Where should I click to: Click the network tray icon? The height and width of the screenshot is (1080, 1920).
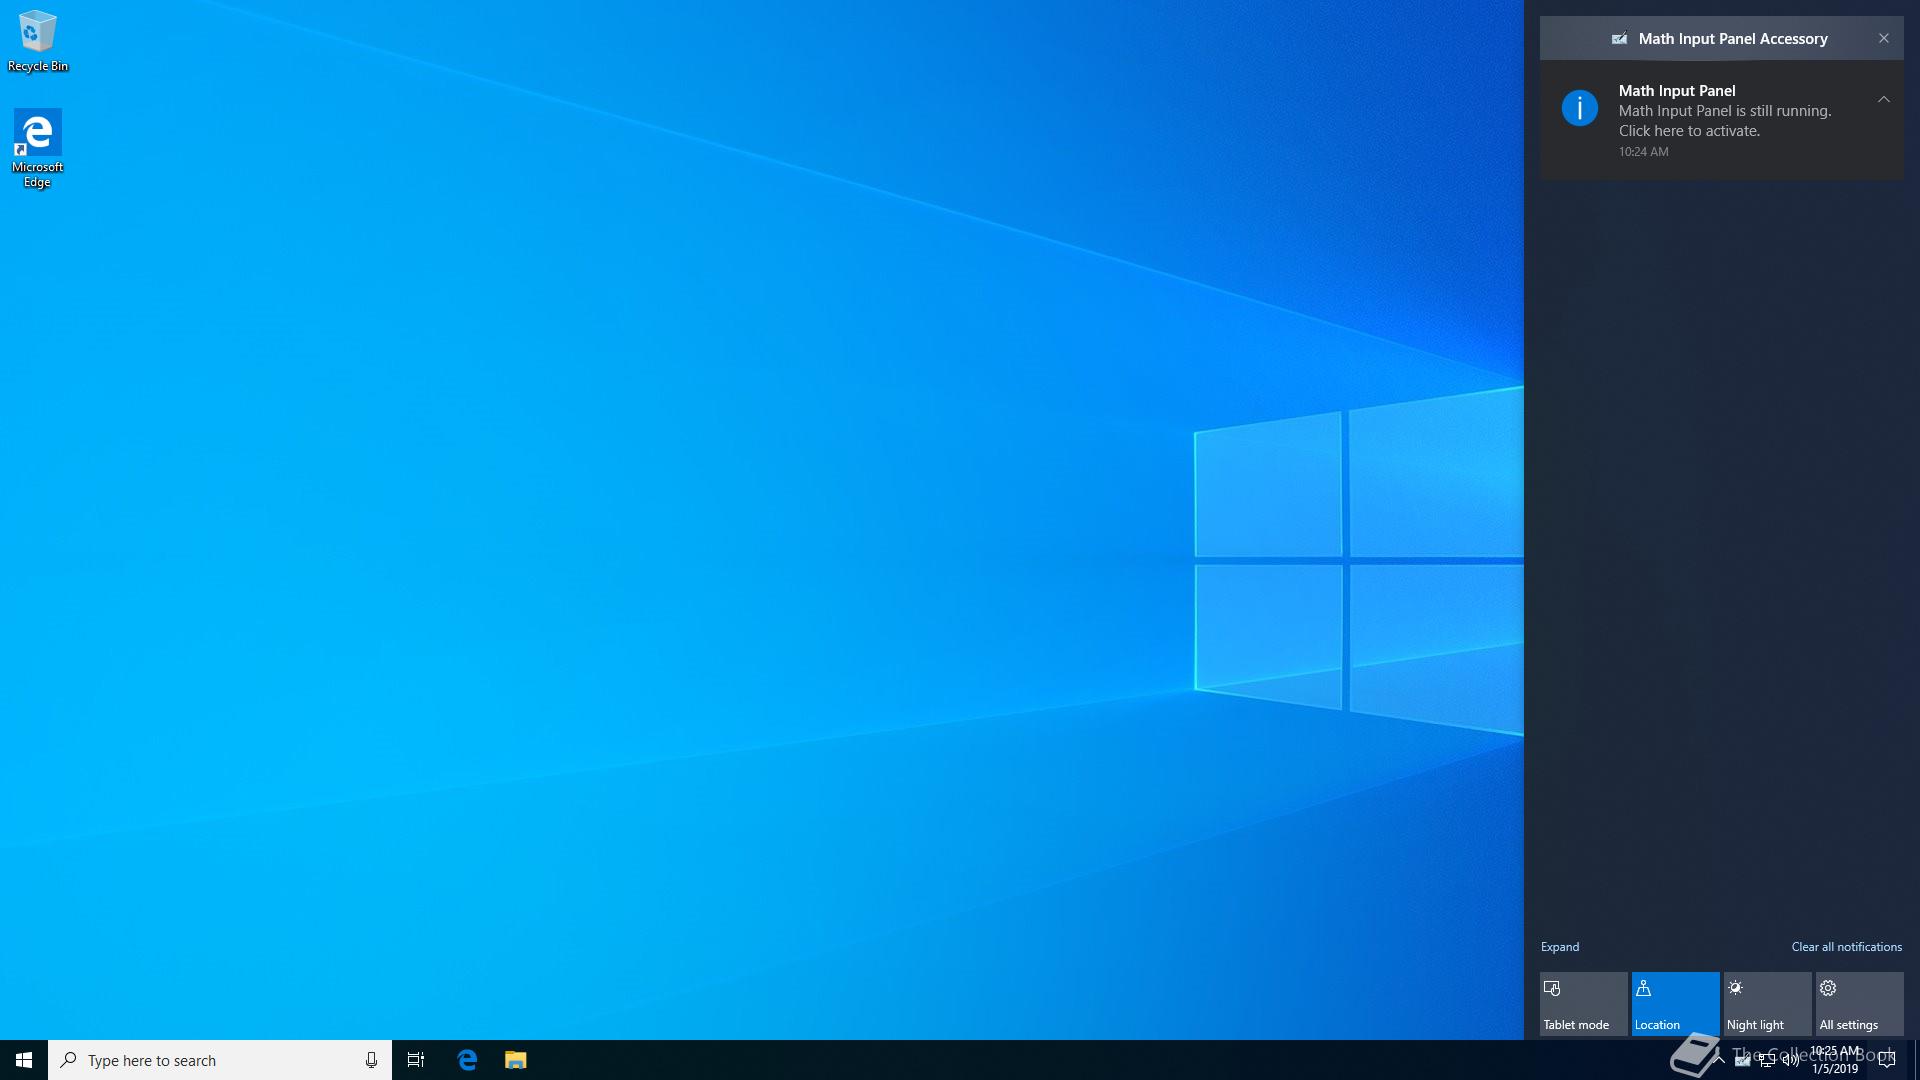tap(1767, 1061)
